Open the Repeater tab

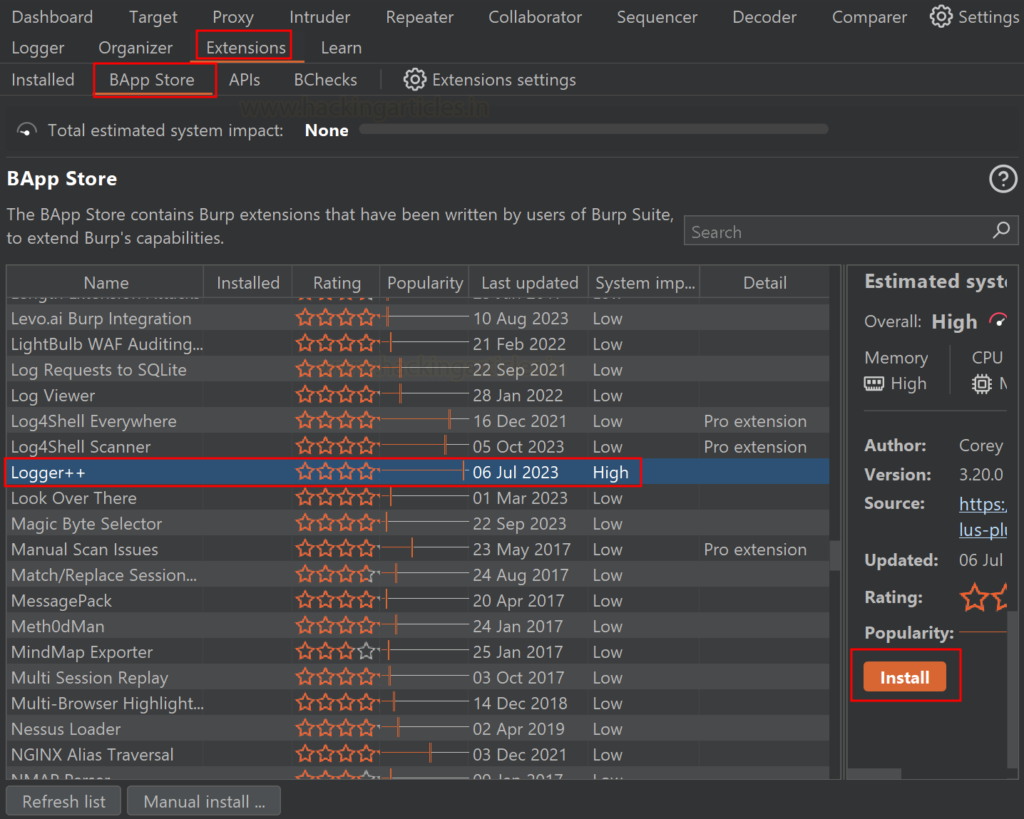(419, 17)
